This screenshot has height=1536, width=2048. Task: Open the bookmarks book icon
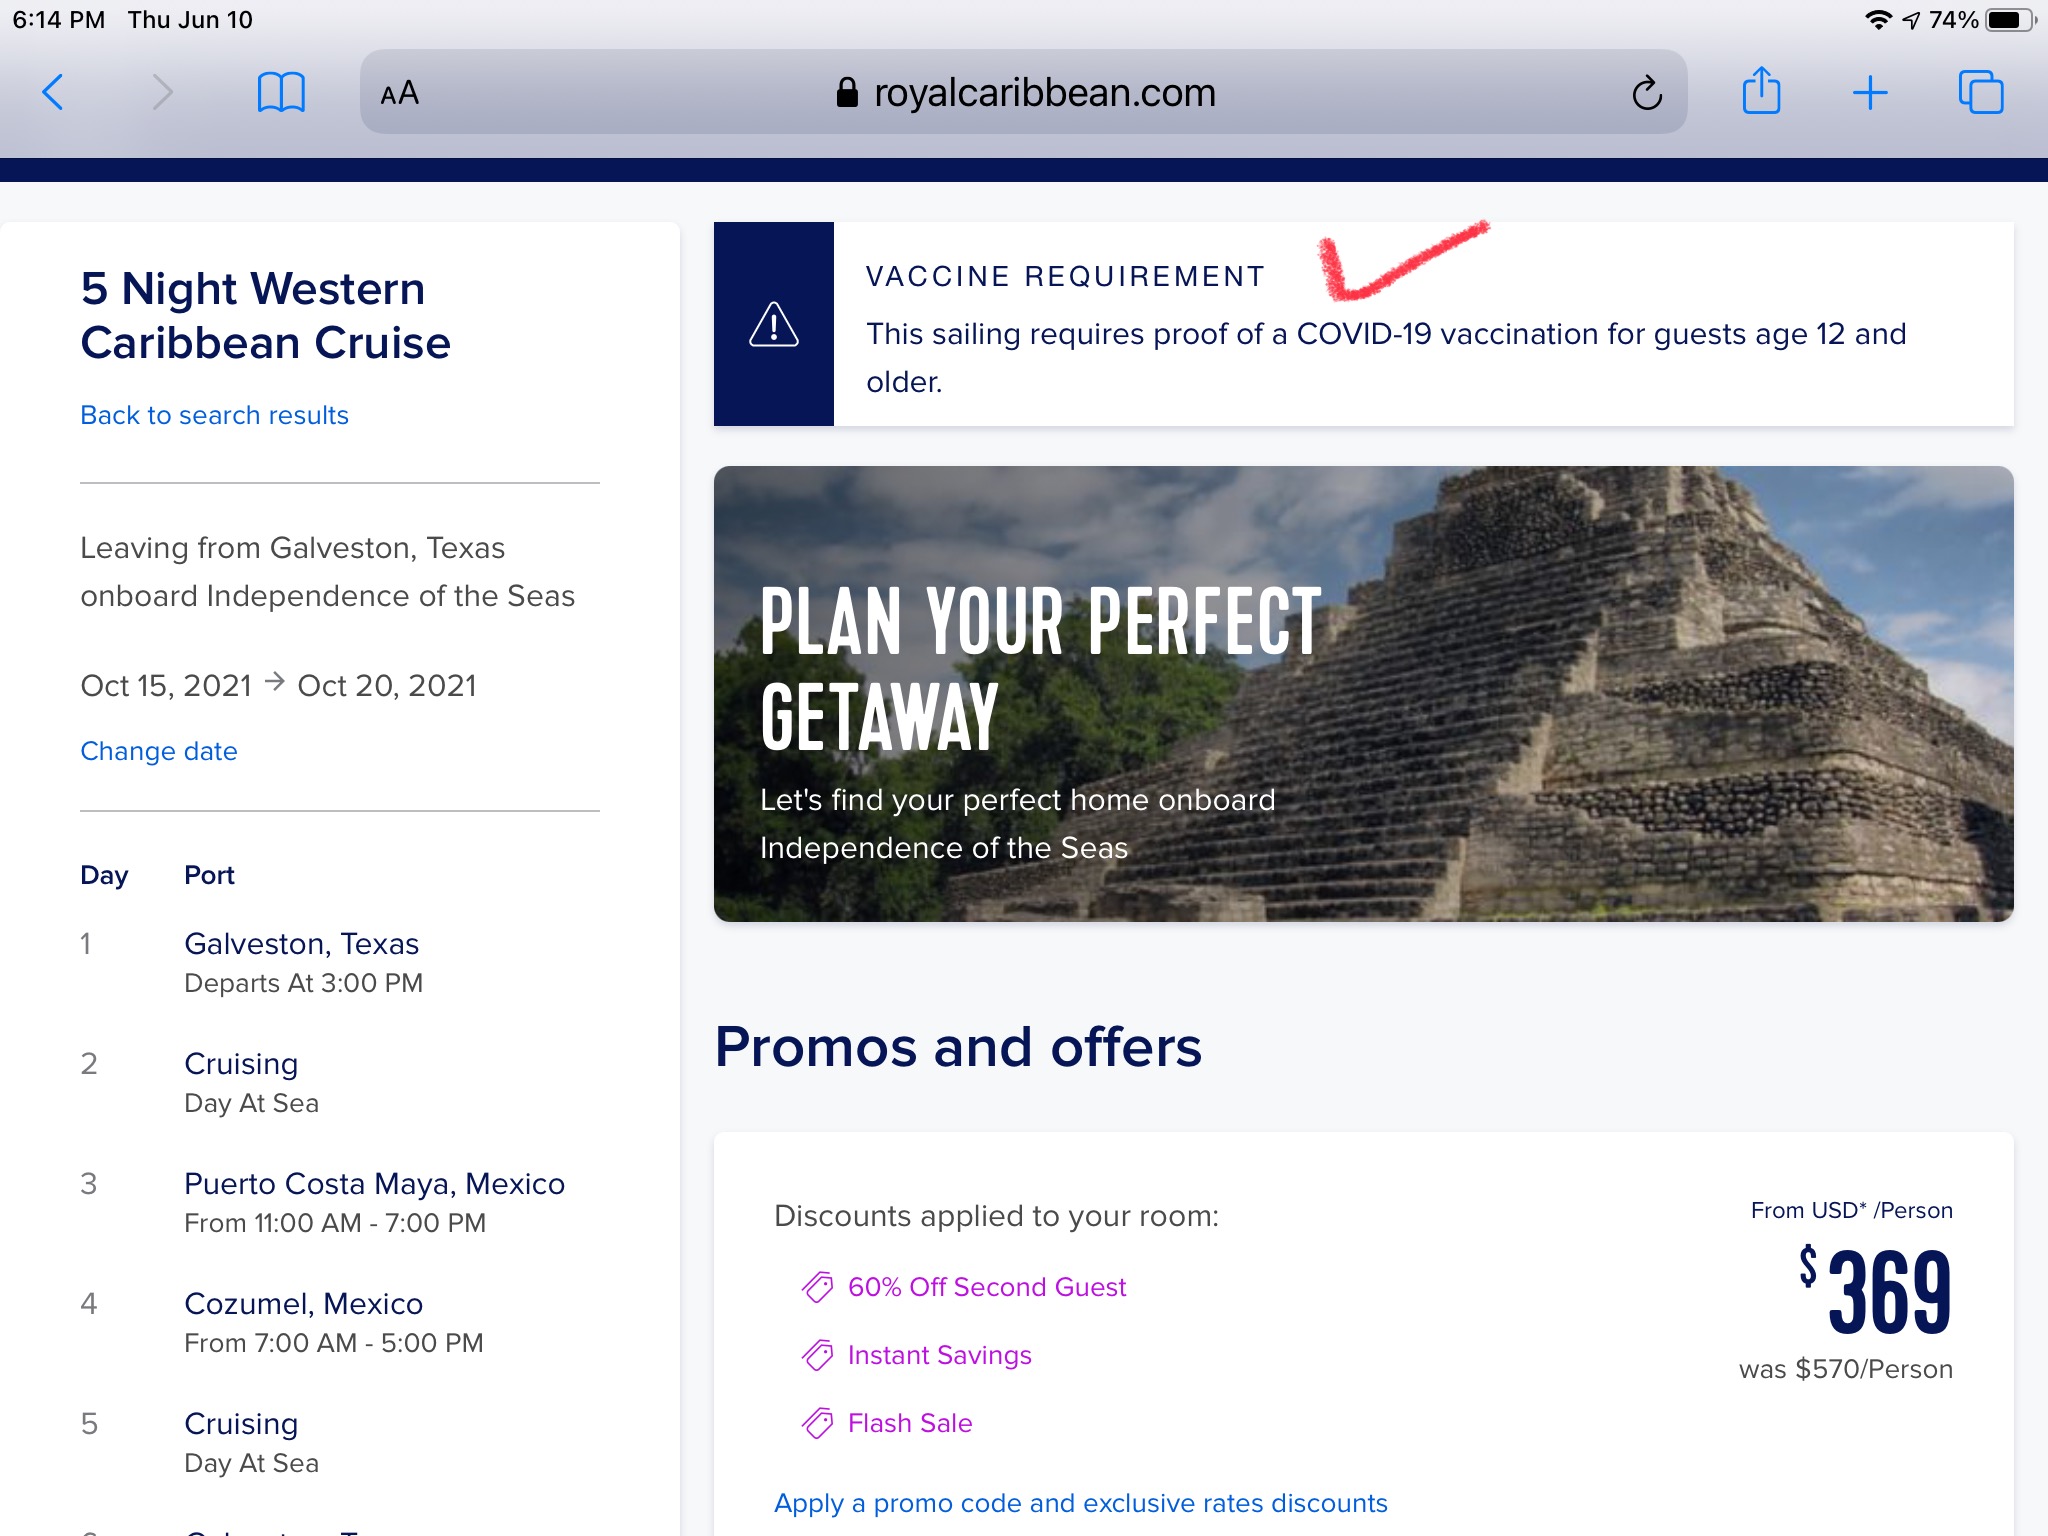tap(281, 93)
